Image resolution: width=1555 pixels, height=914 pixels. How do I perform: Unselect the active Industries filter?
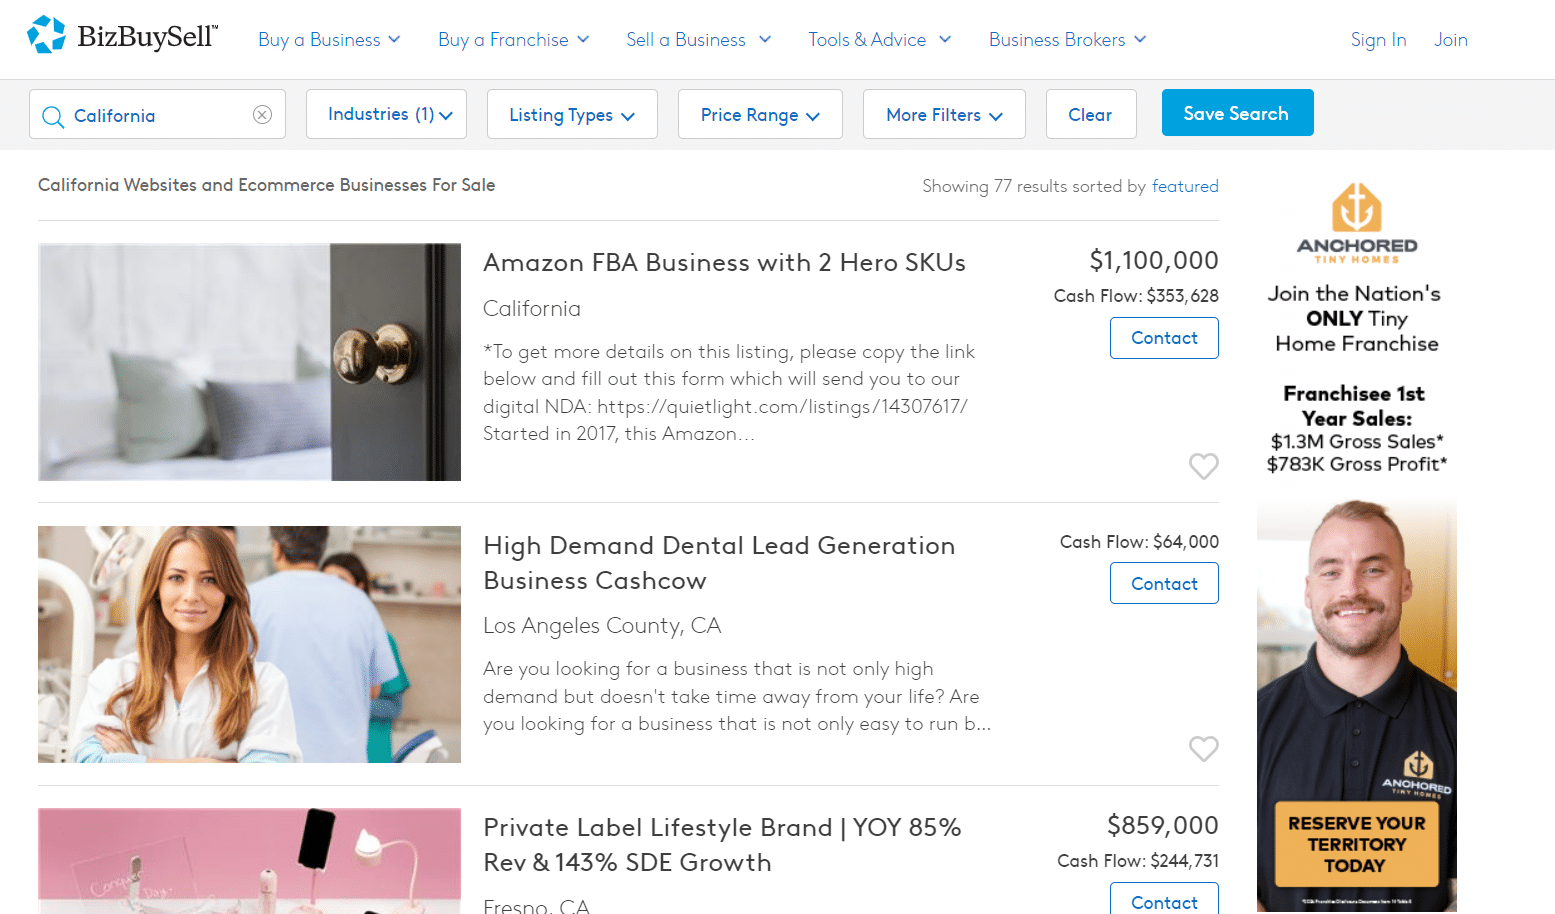[x=386, y=114]
